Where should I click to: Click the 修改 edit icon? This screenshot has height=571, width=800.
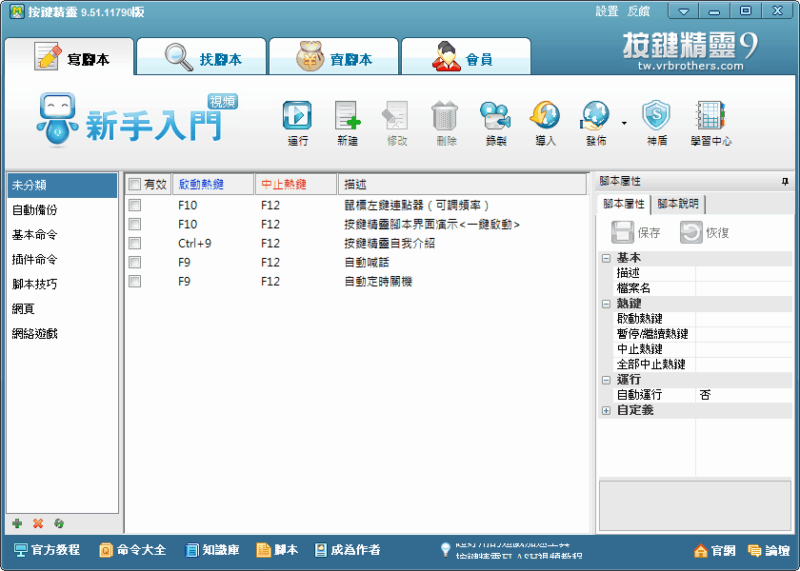(396, 123)
